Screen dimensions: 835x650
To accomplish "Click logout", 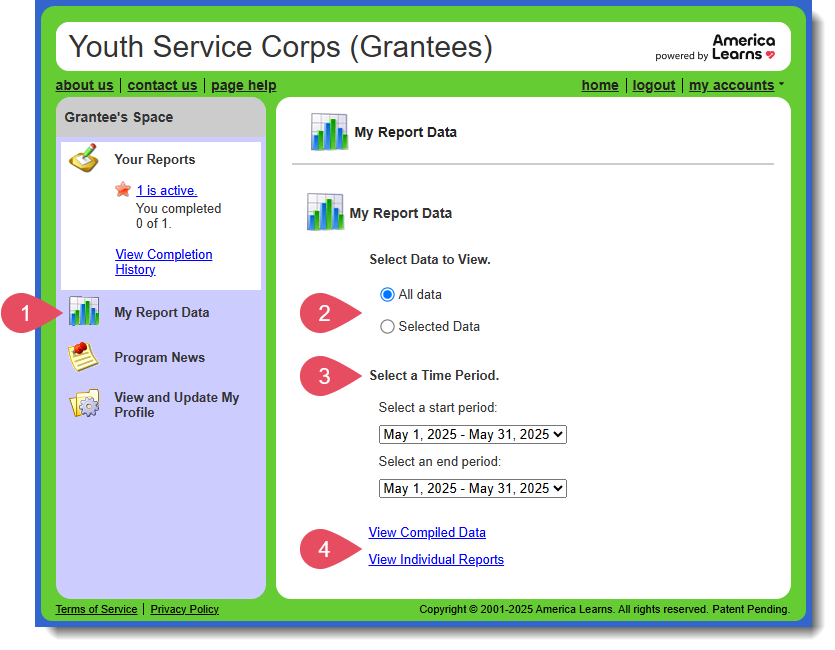I will tap(653, 85).
